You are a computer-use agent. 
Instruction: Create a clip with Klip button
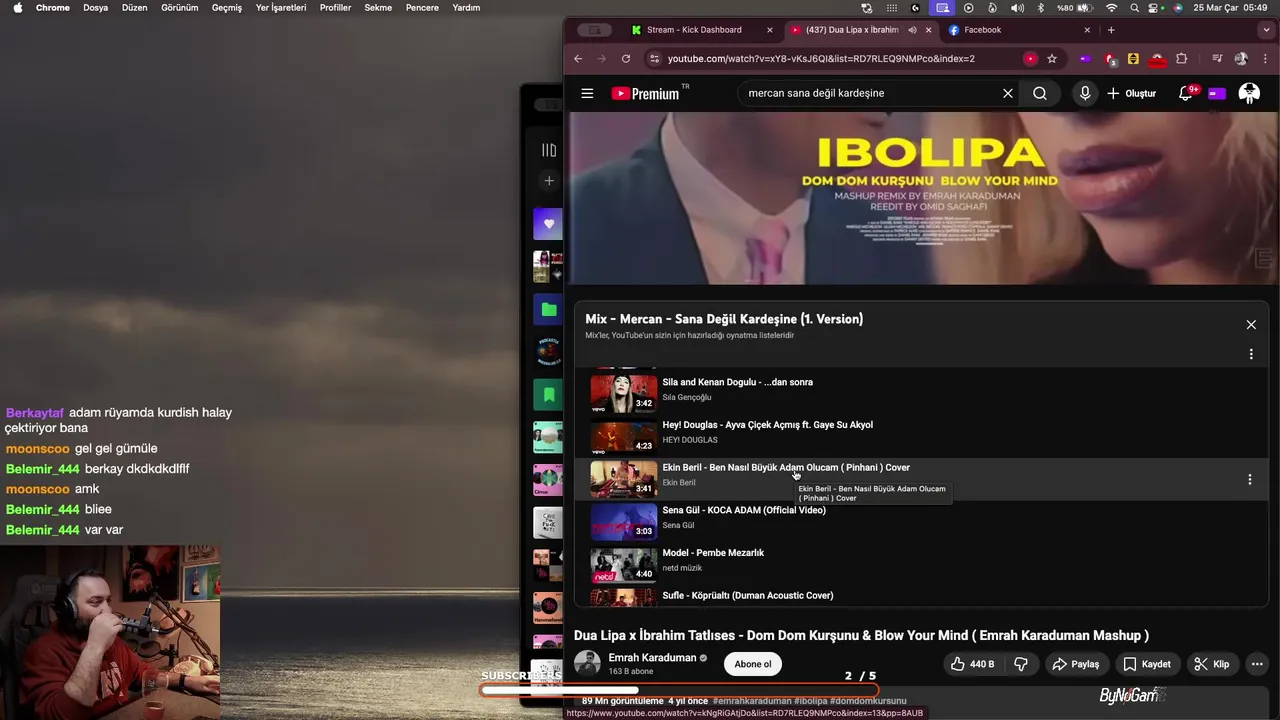coord(1211,664)
